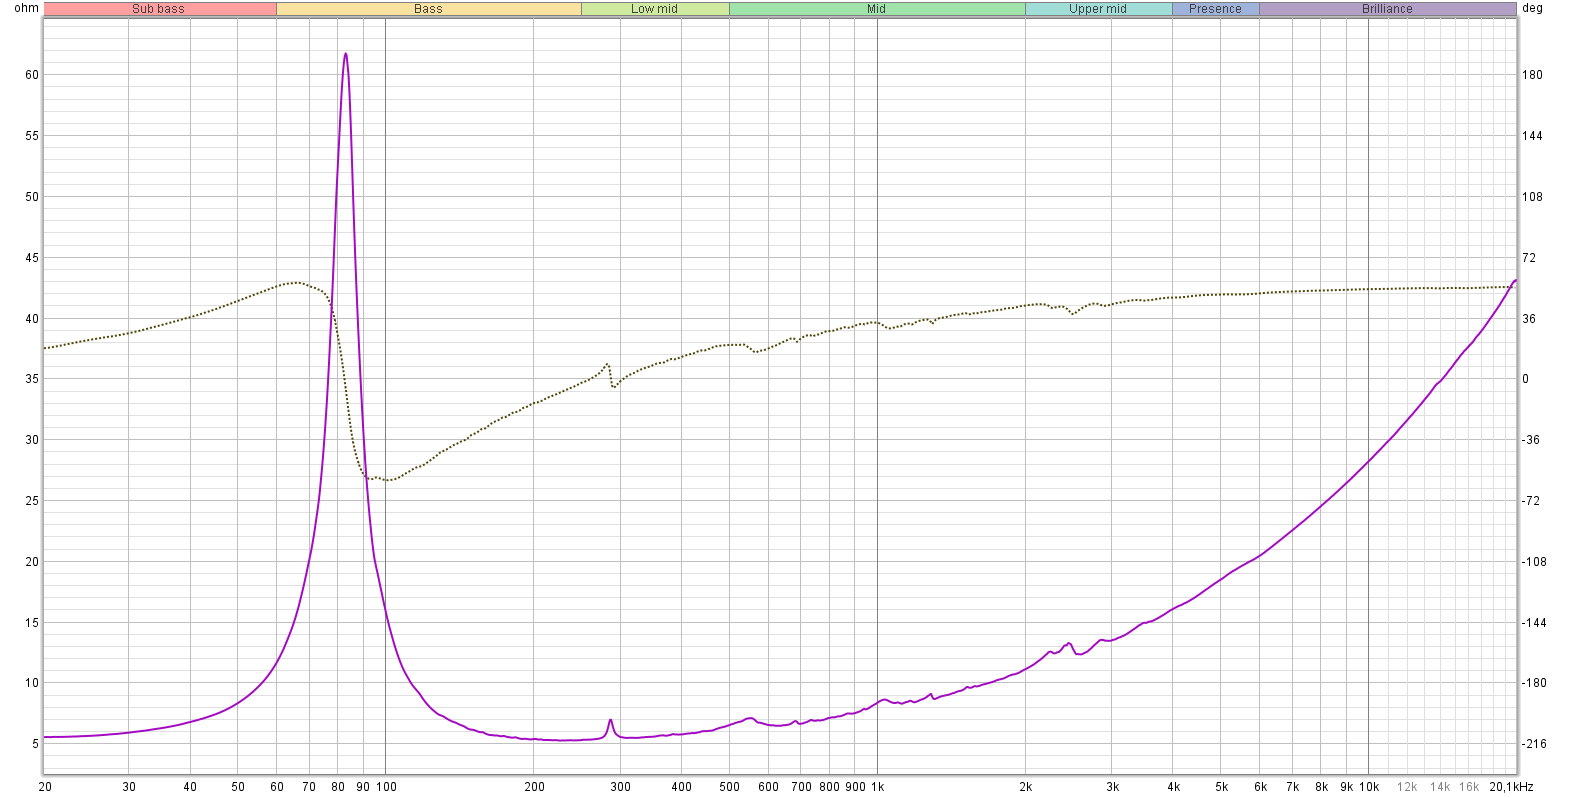The width and height of the screenshot is (1574, 798).
Task: Click the 600 Hz frequency axis tick
Action: pyautogui.click(x=768, y=787)
